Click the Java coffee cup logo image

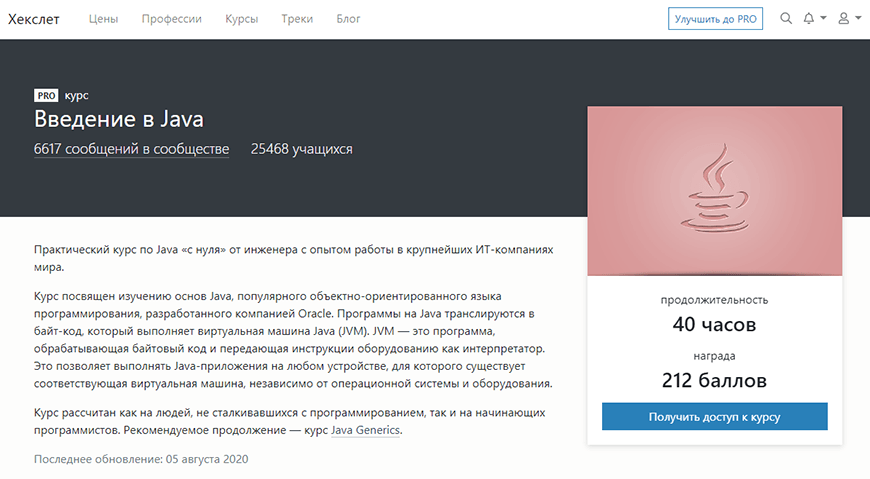click(x=714, y=190)
